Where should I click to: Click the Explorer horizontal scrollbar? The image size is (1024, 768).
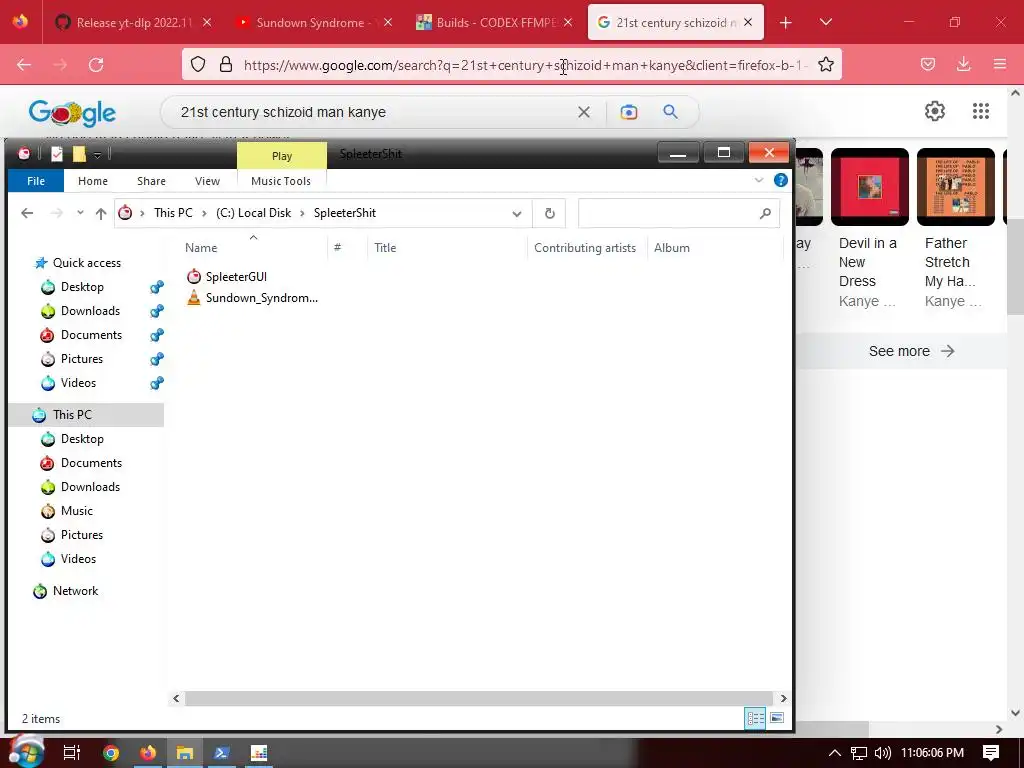(x=479, y=698)
